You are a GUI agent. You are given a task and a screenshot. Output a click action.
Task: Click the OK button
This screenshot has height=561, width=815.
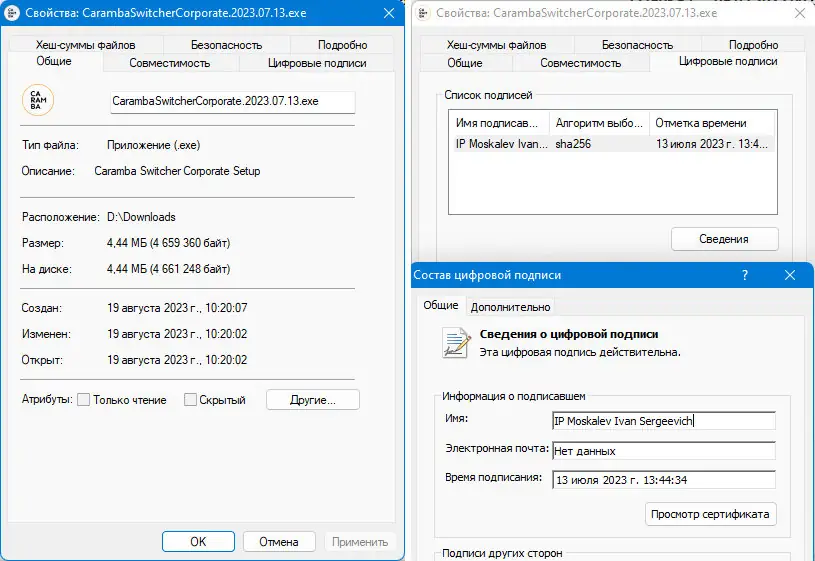click(198, 542)
